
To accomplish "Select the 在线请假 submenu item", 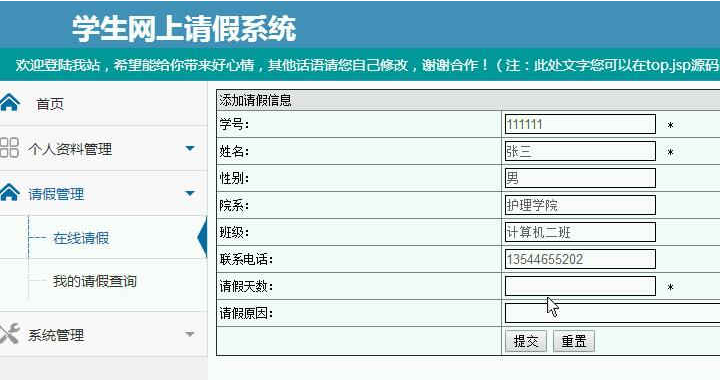I will click(x=81, y=238).
